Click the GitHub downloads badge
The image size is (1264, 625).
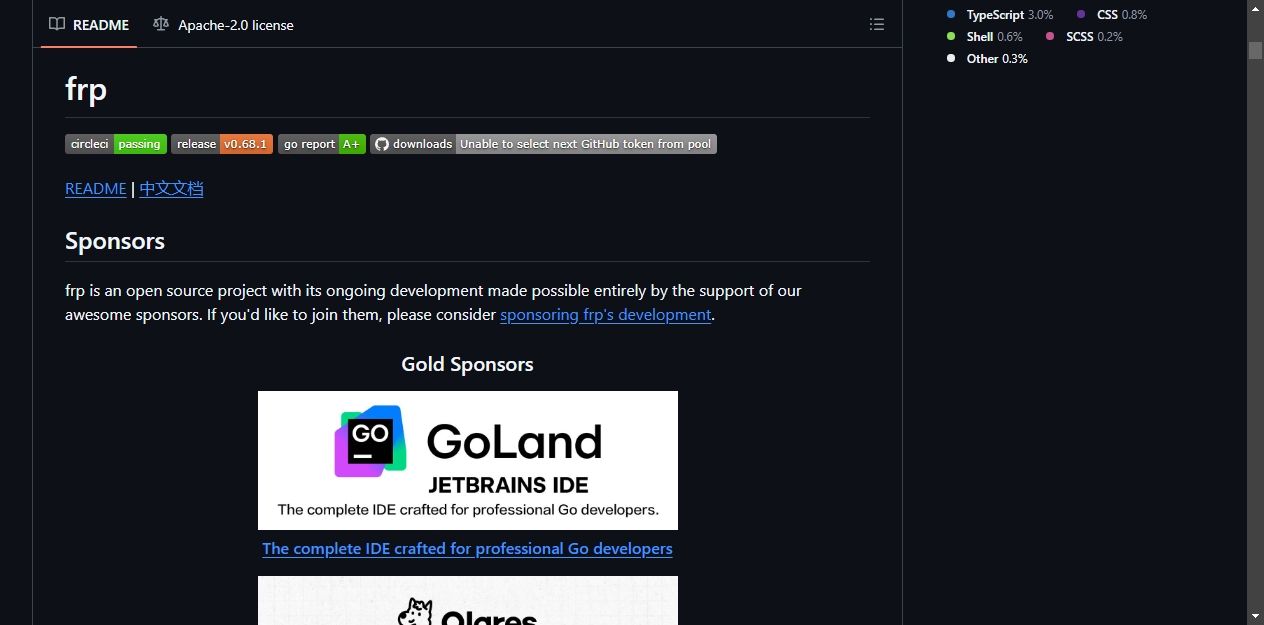[x=543, y=144]
